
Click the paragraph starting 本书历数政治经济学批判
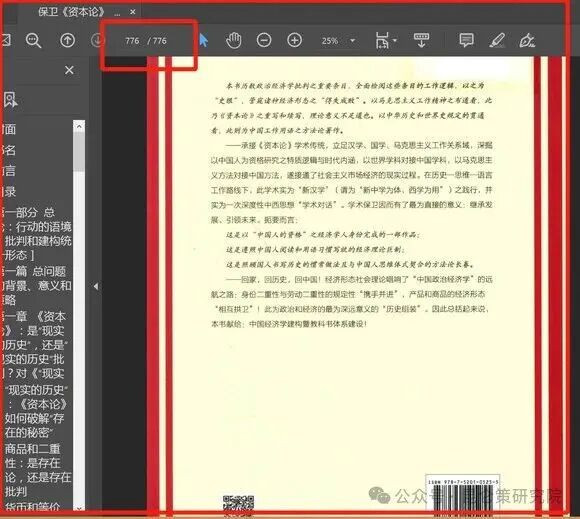(x=351, y=108)
